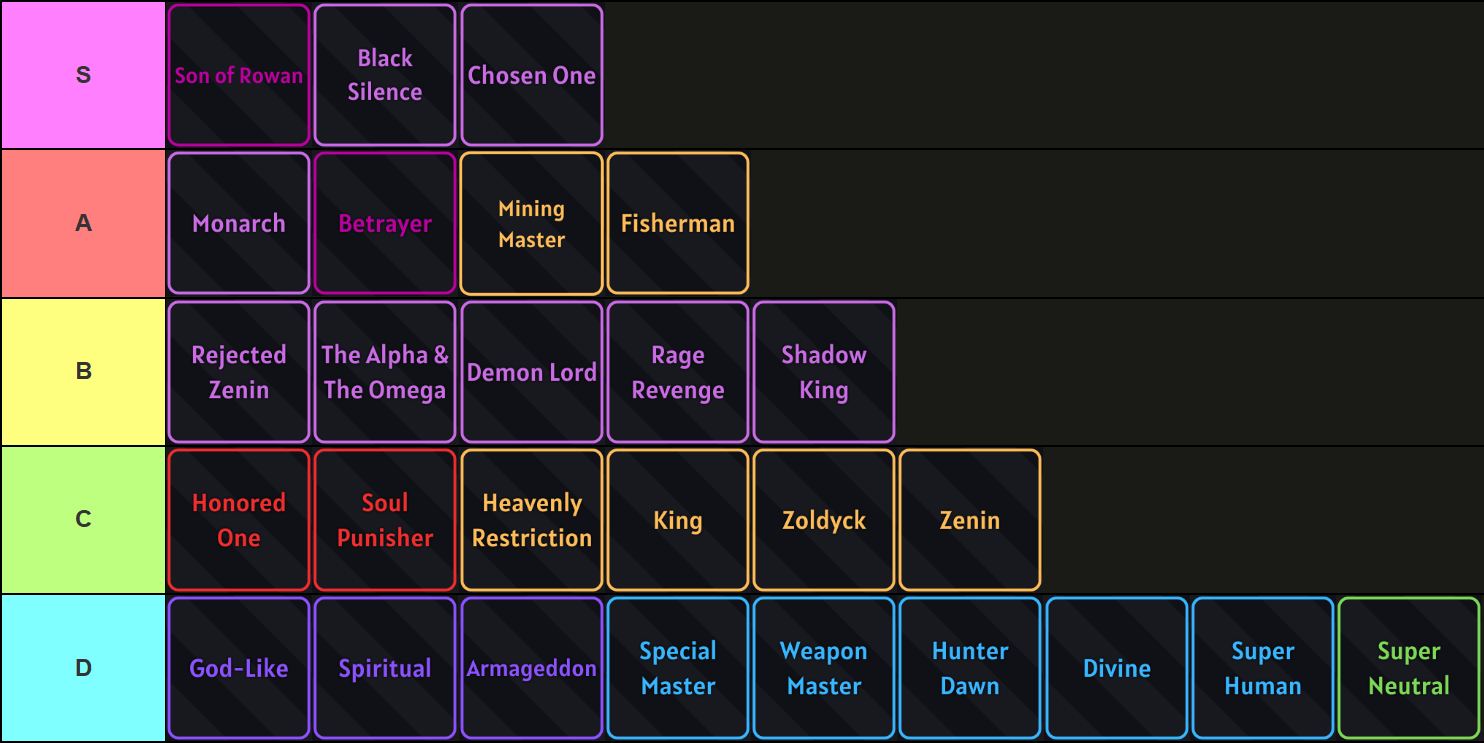Select the Zoldyck tile
Image resolution: width=1484 pixels, height=743 pixels.
[824, 520]
